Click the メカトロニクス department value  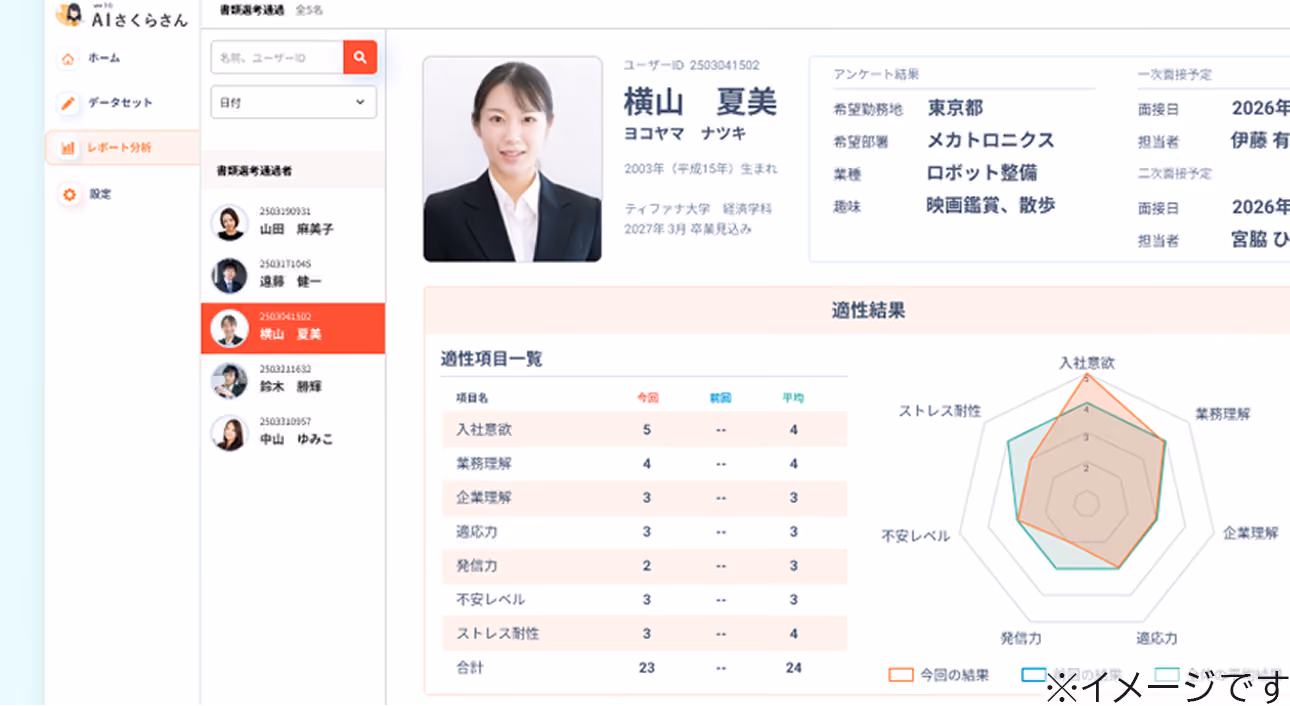990,140
